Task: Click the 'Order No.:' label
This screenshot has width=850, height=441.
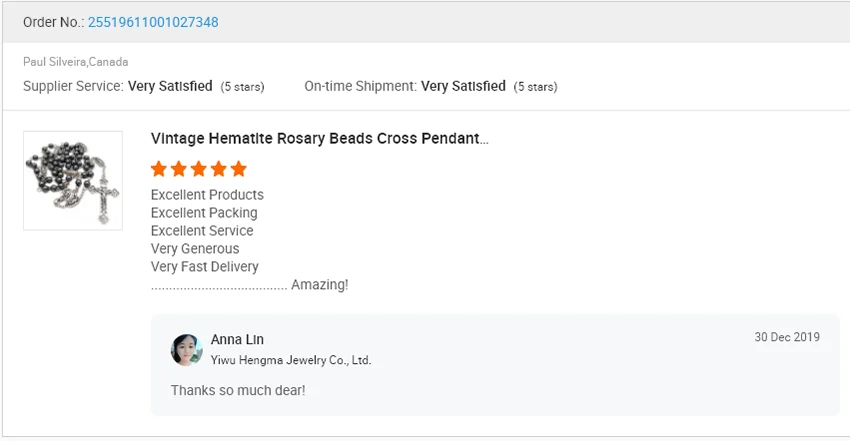Action: (53, 22)
